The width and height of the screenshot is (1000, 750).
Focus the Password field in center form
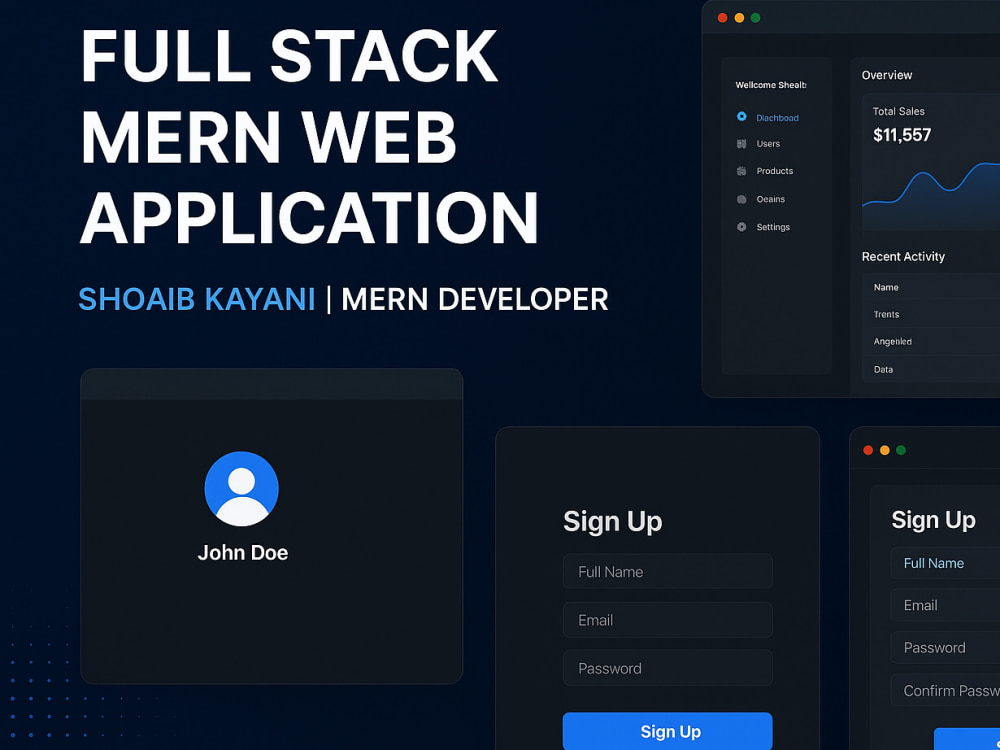(667, 668)
